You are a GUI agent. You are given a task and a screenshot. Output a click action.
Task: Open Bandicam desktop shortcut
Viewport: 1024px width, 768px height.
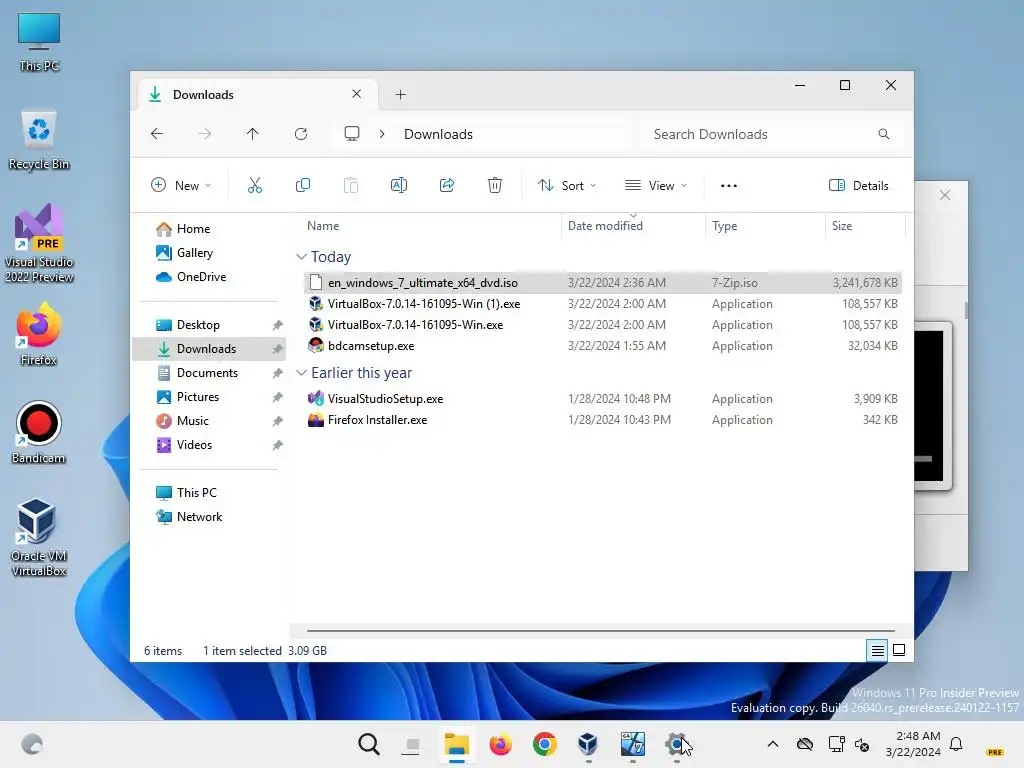click(39, 432)
